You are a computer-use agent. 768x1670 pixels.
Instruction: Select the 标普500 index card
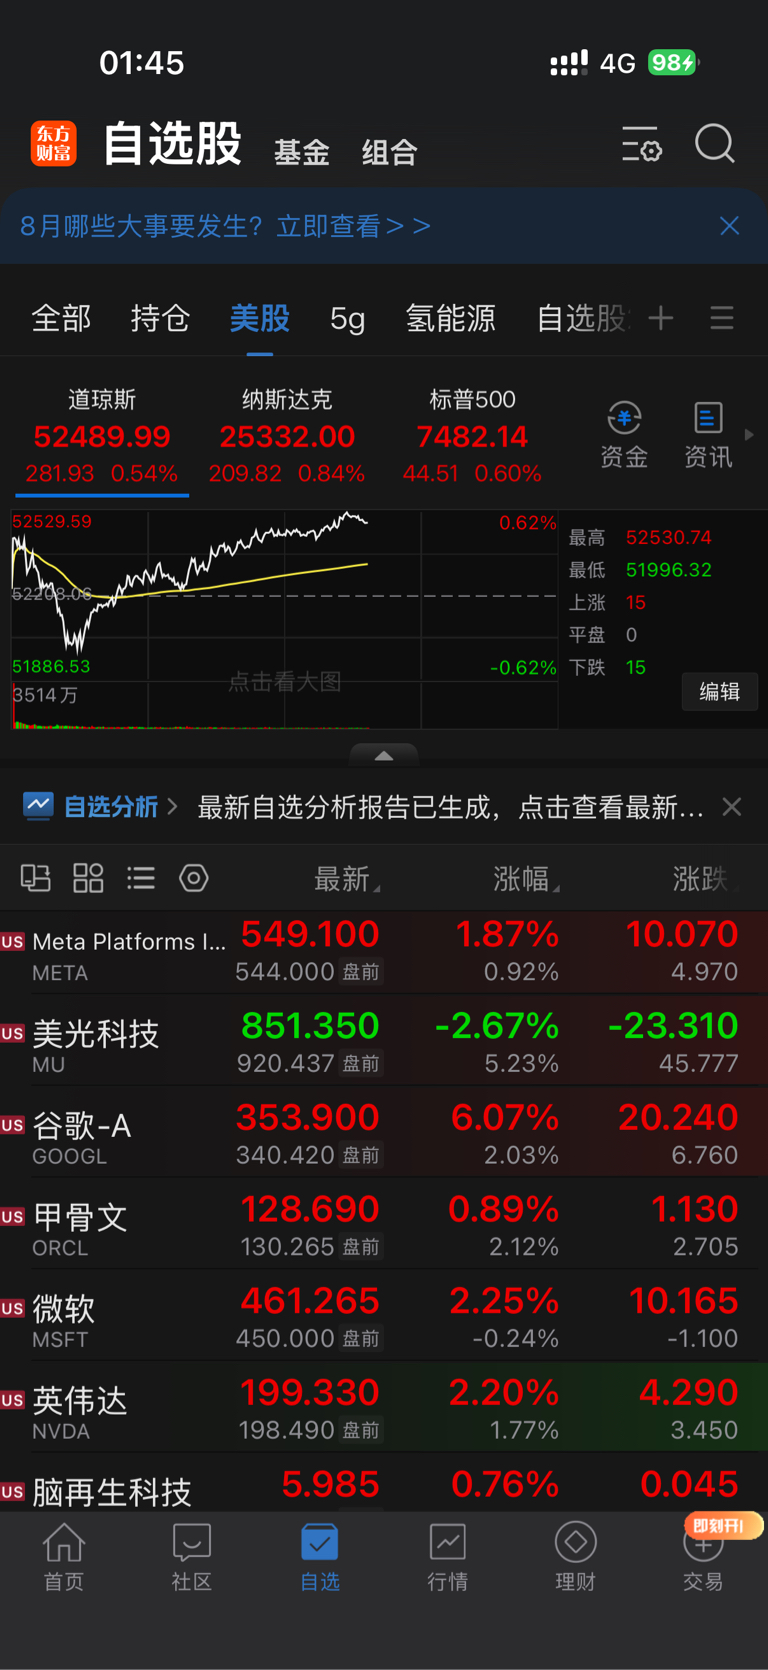(472, 437)
